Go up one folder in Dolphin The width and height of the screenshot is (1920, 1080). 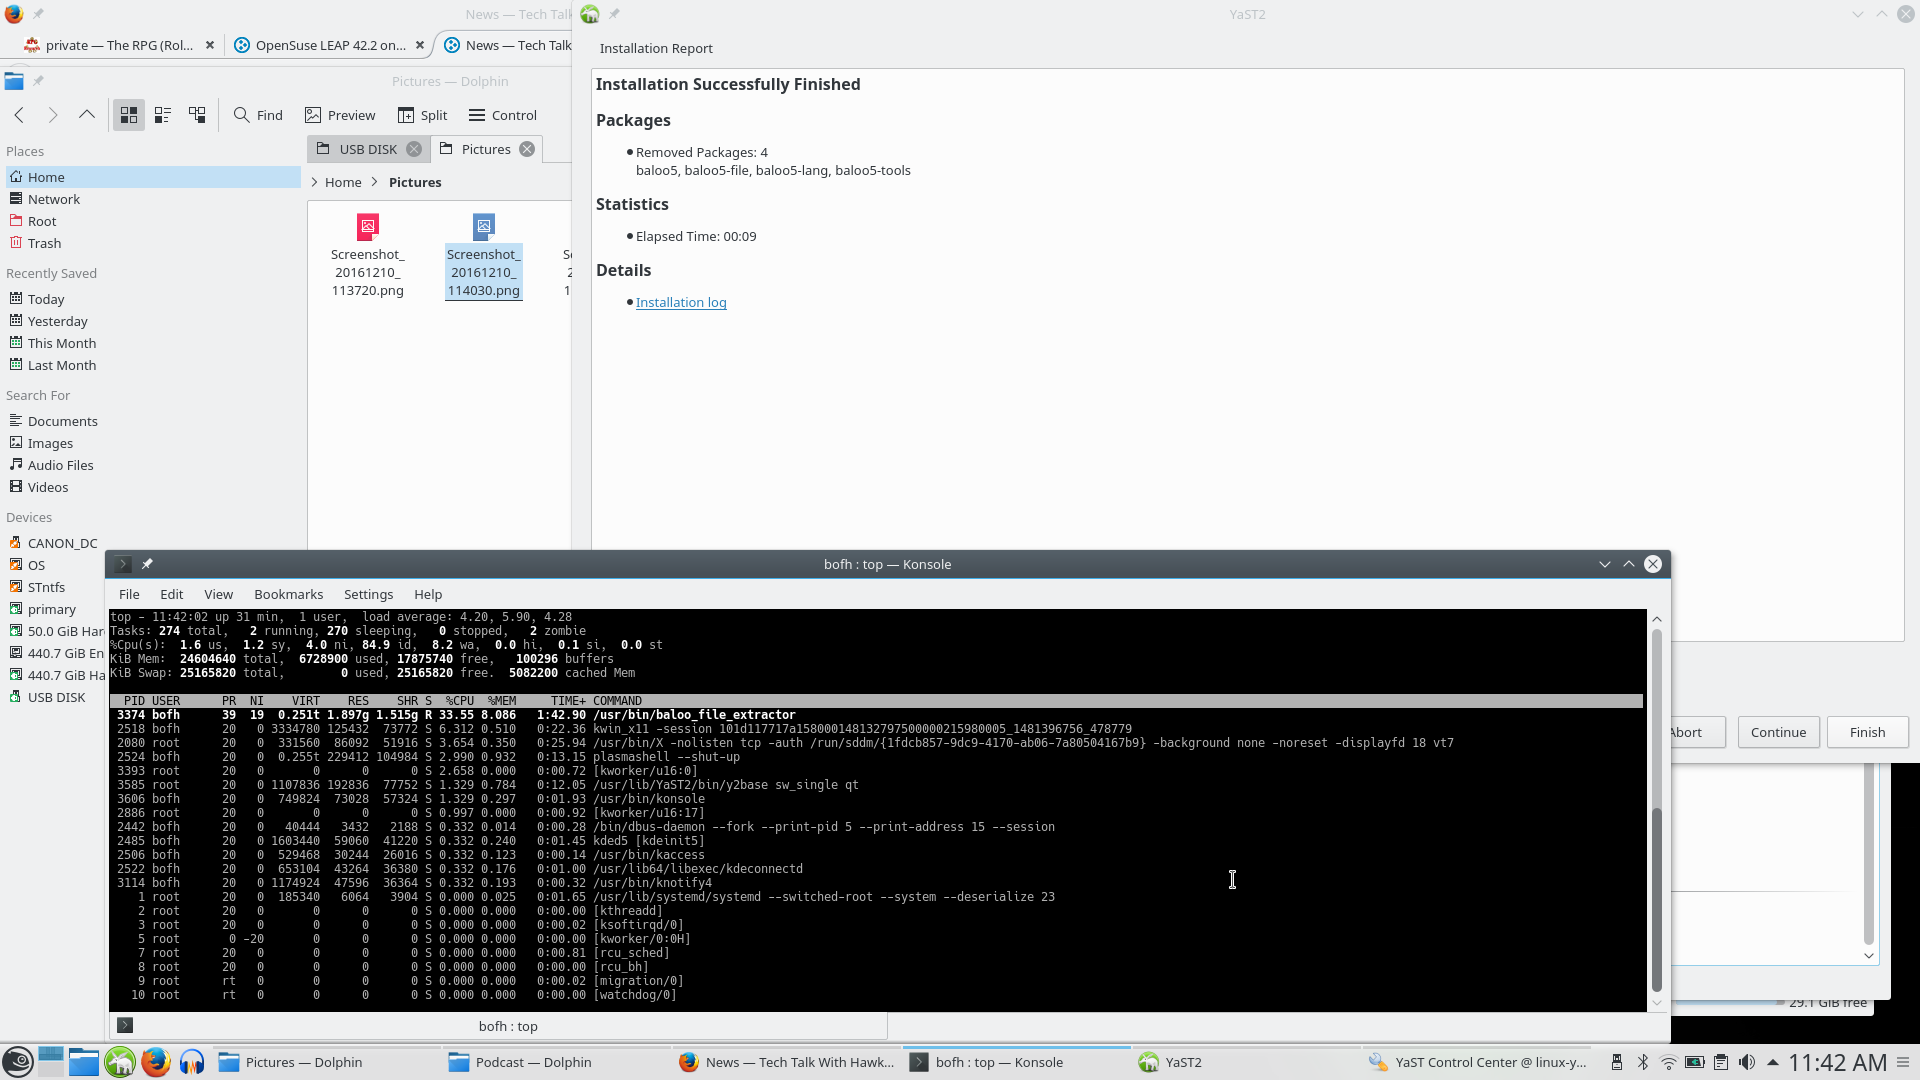pos(87,115)
